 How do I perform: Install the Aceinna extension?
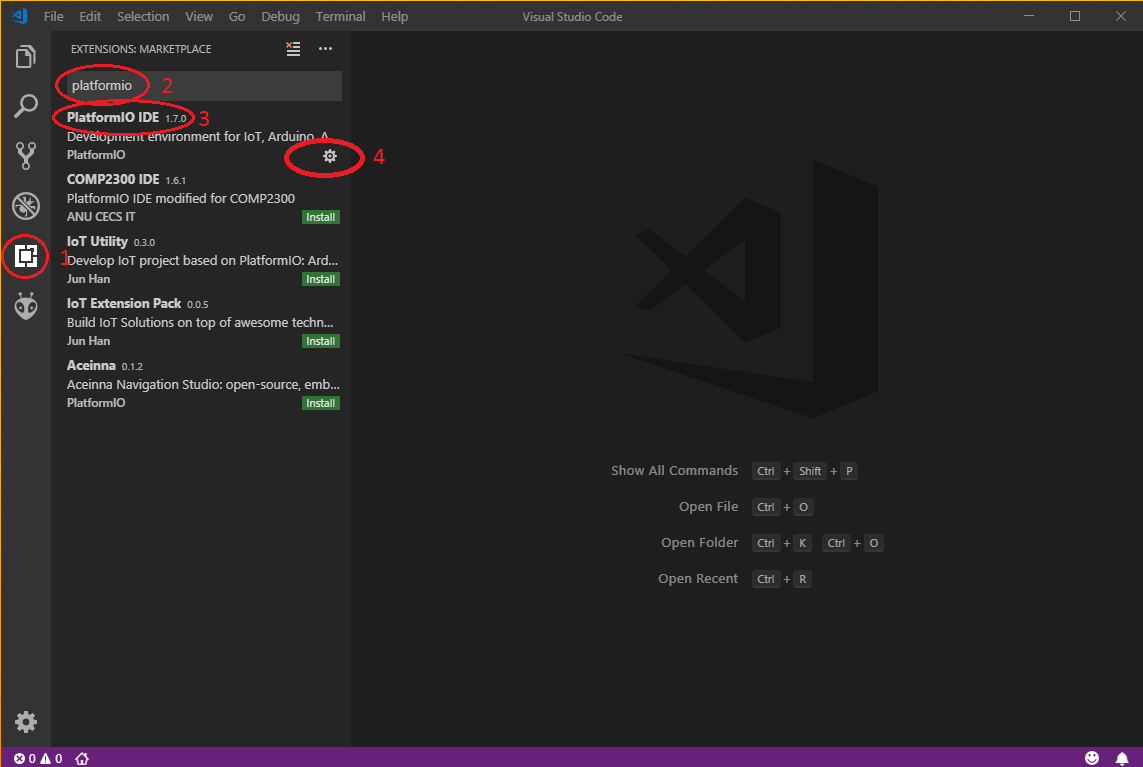click(321, 403)
